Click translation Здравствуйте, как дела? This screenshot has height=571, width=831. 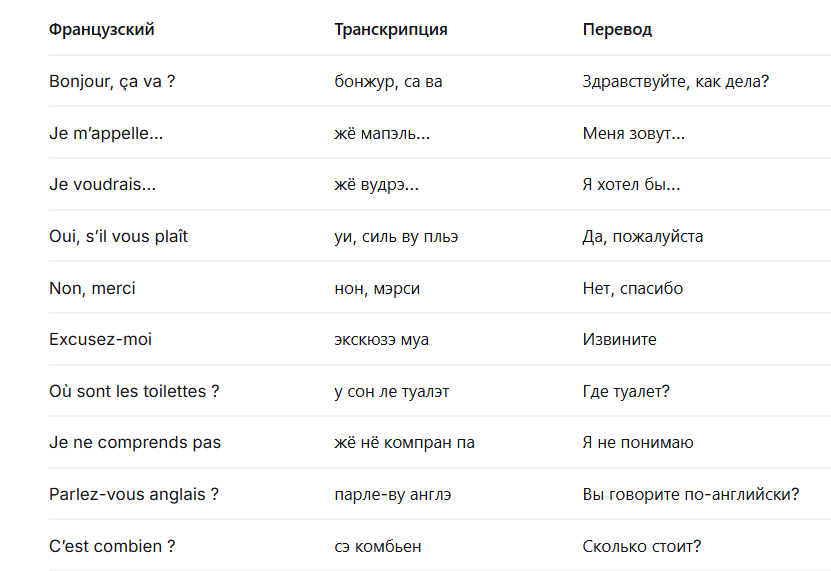675,82
